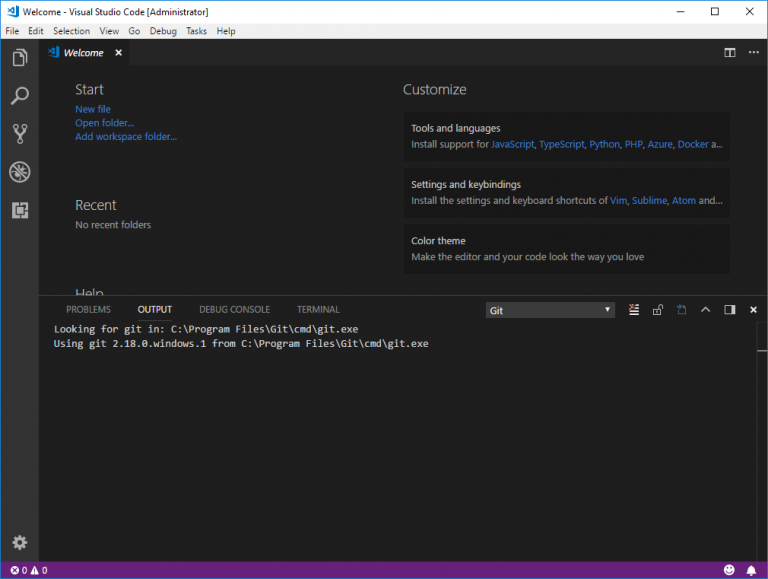Open the Search view in activity bar
This screenshot has height=579, width=768.
tap(19, 96)
